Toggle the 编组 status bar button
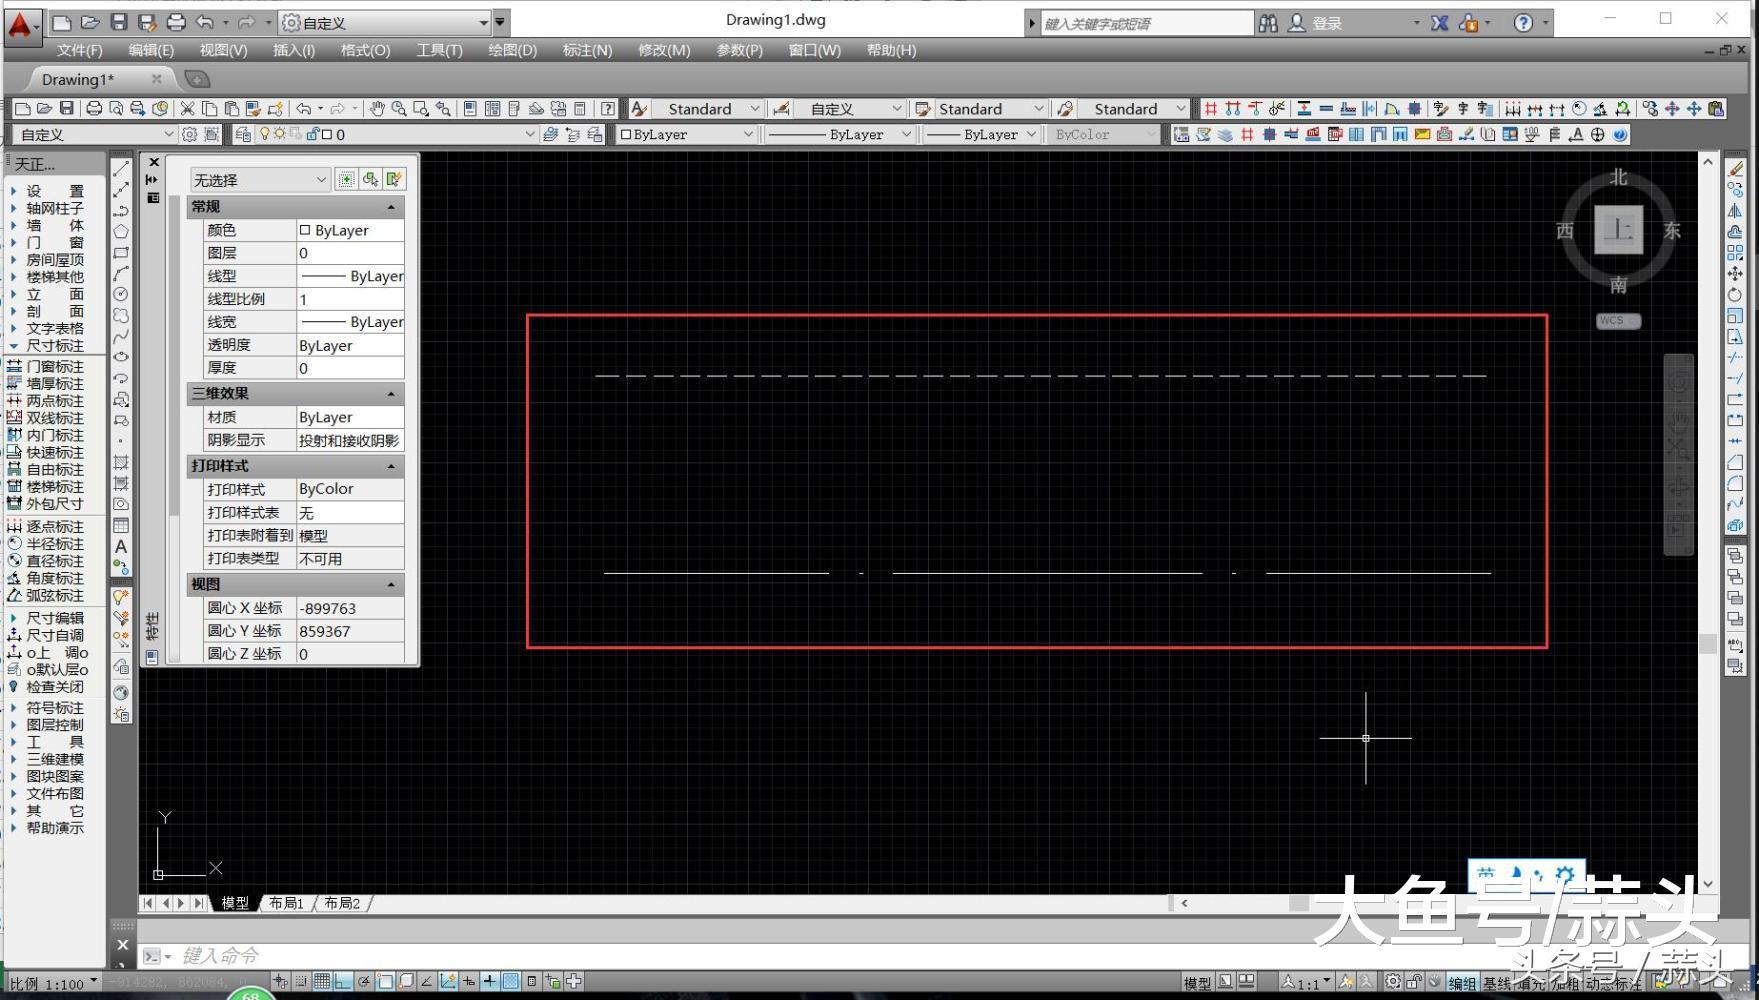 pos(1462,984)
